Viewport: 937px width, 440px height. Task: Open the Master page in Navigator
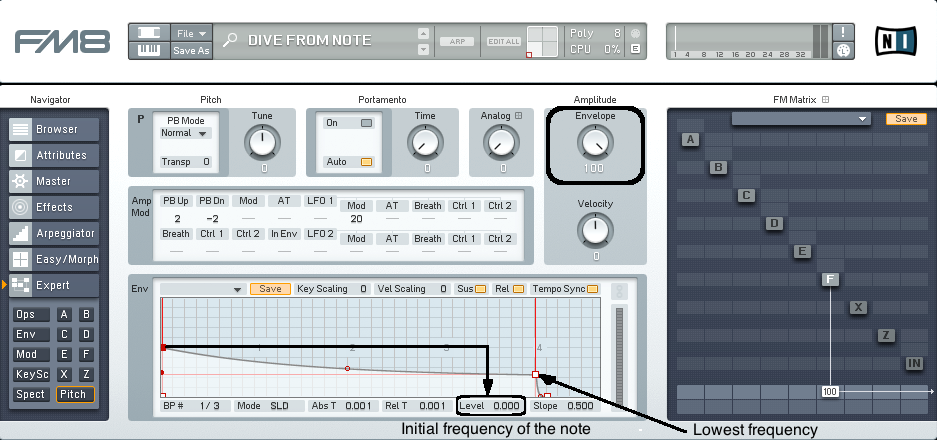click(54, 181)
